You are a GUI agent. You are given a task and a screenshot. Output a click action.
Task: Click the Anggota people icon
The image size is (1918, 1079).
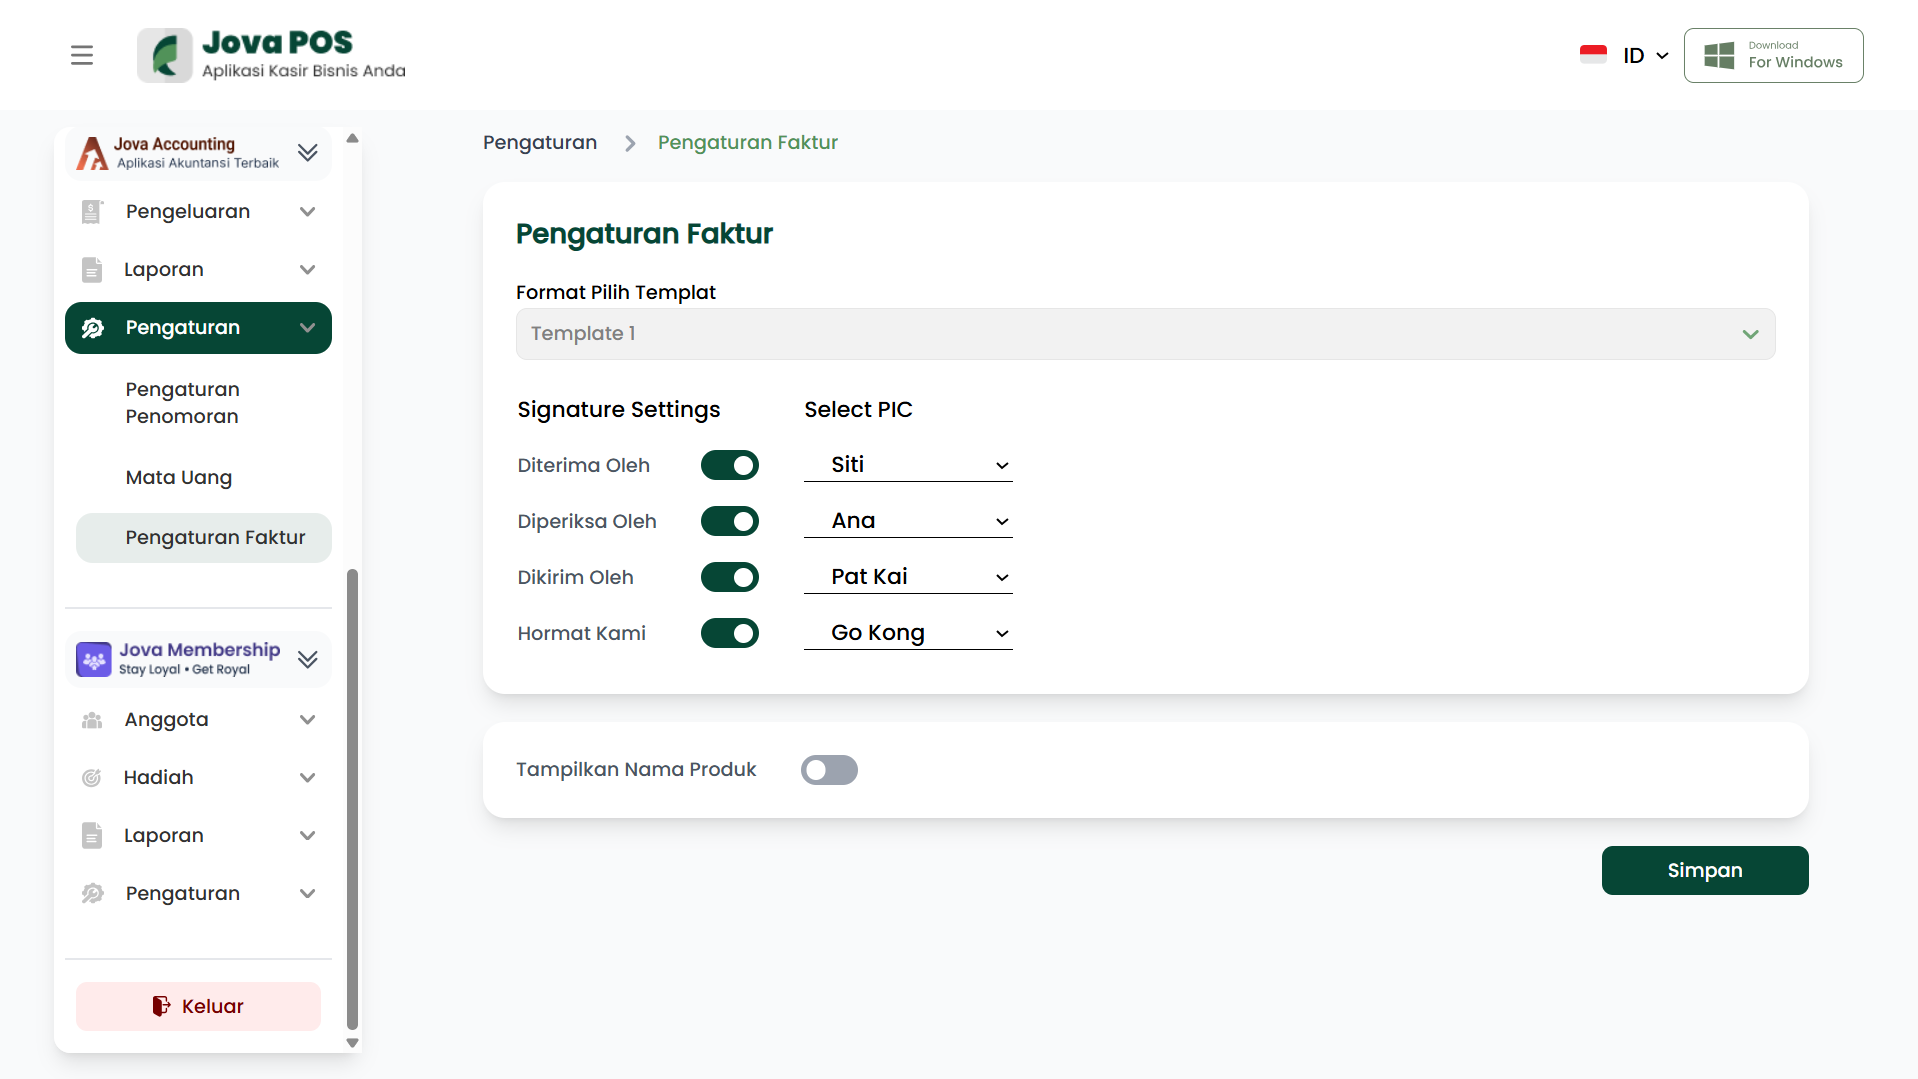(x=92, y=720)
